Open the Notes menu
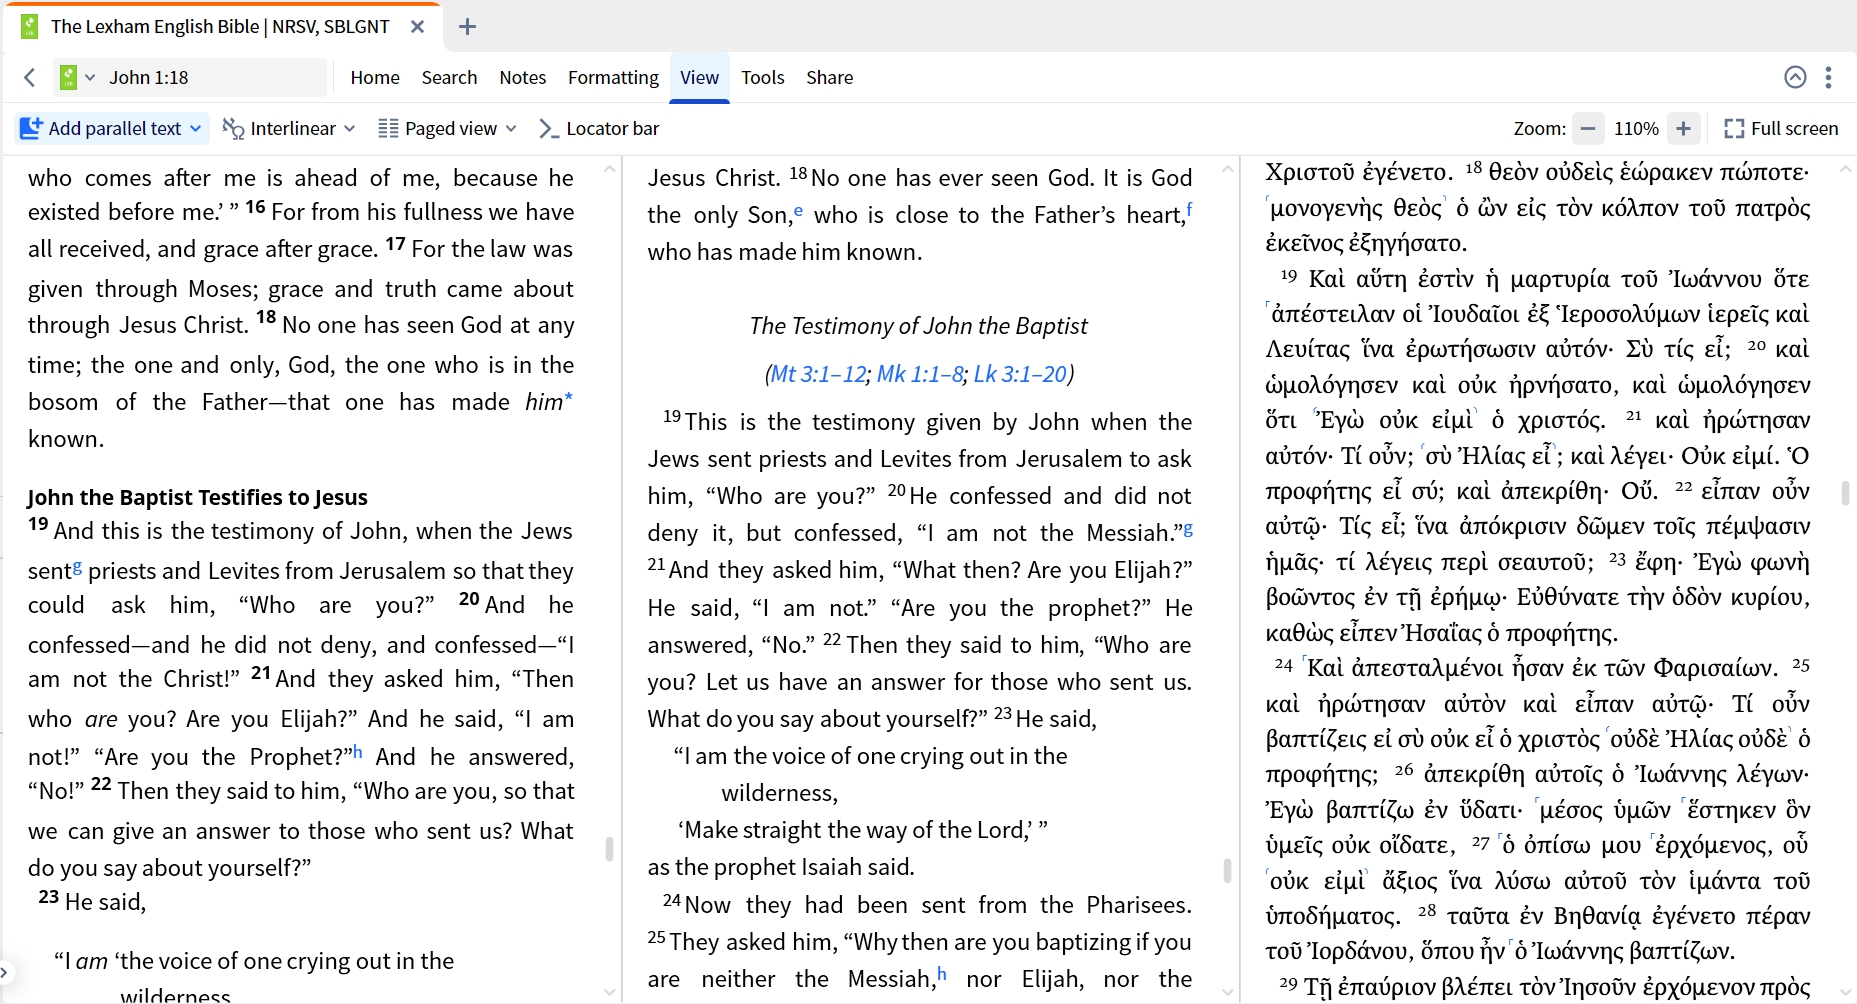 523,77
